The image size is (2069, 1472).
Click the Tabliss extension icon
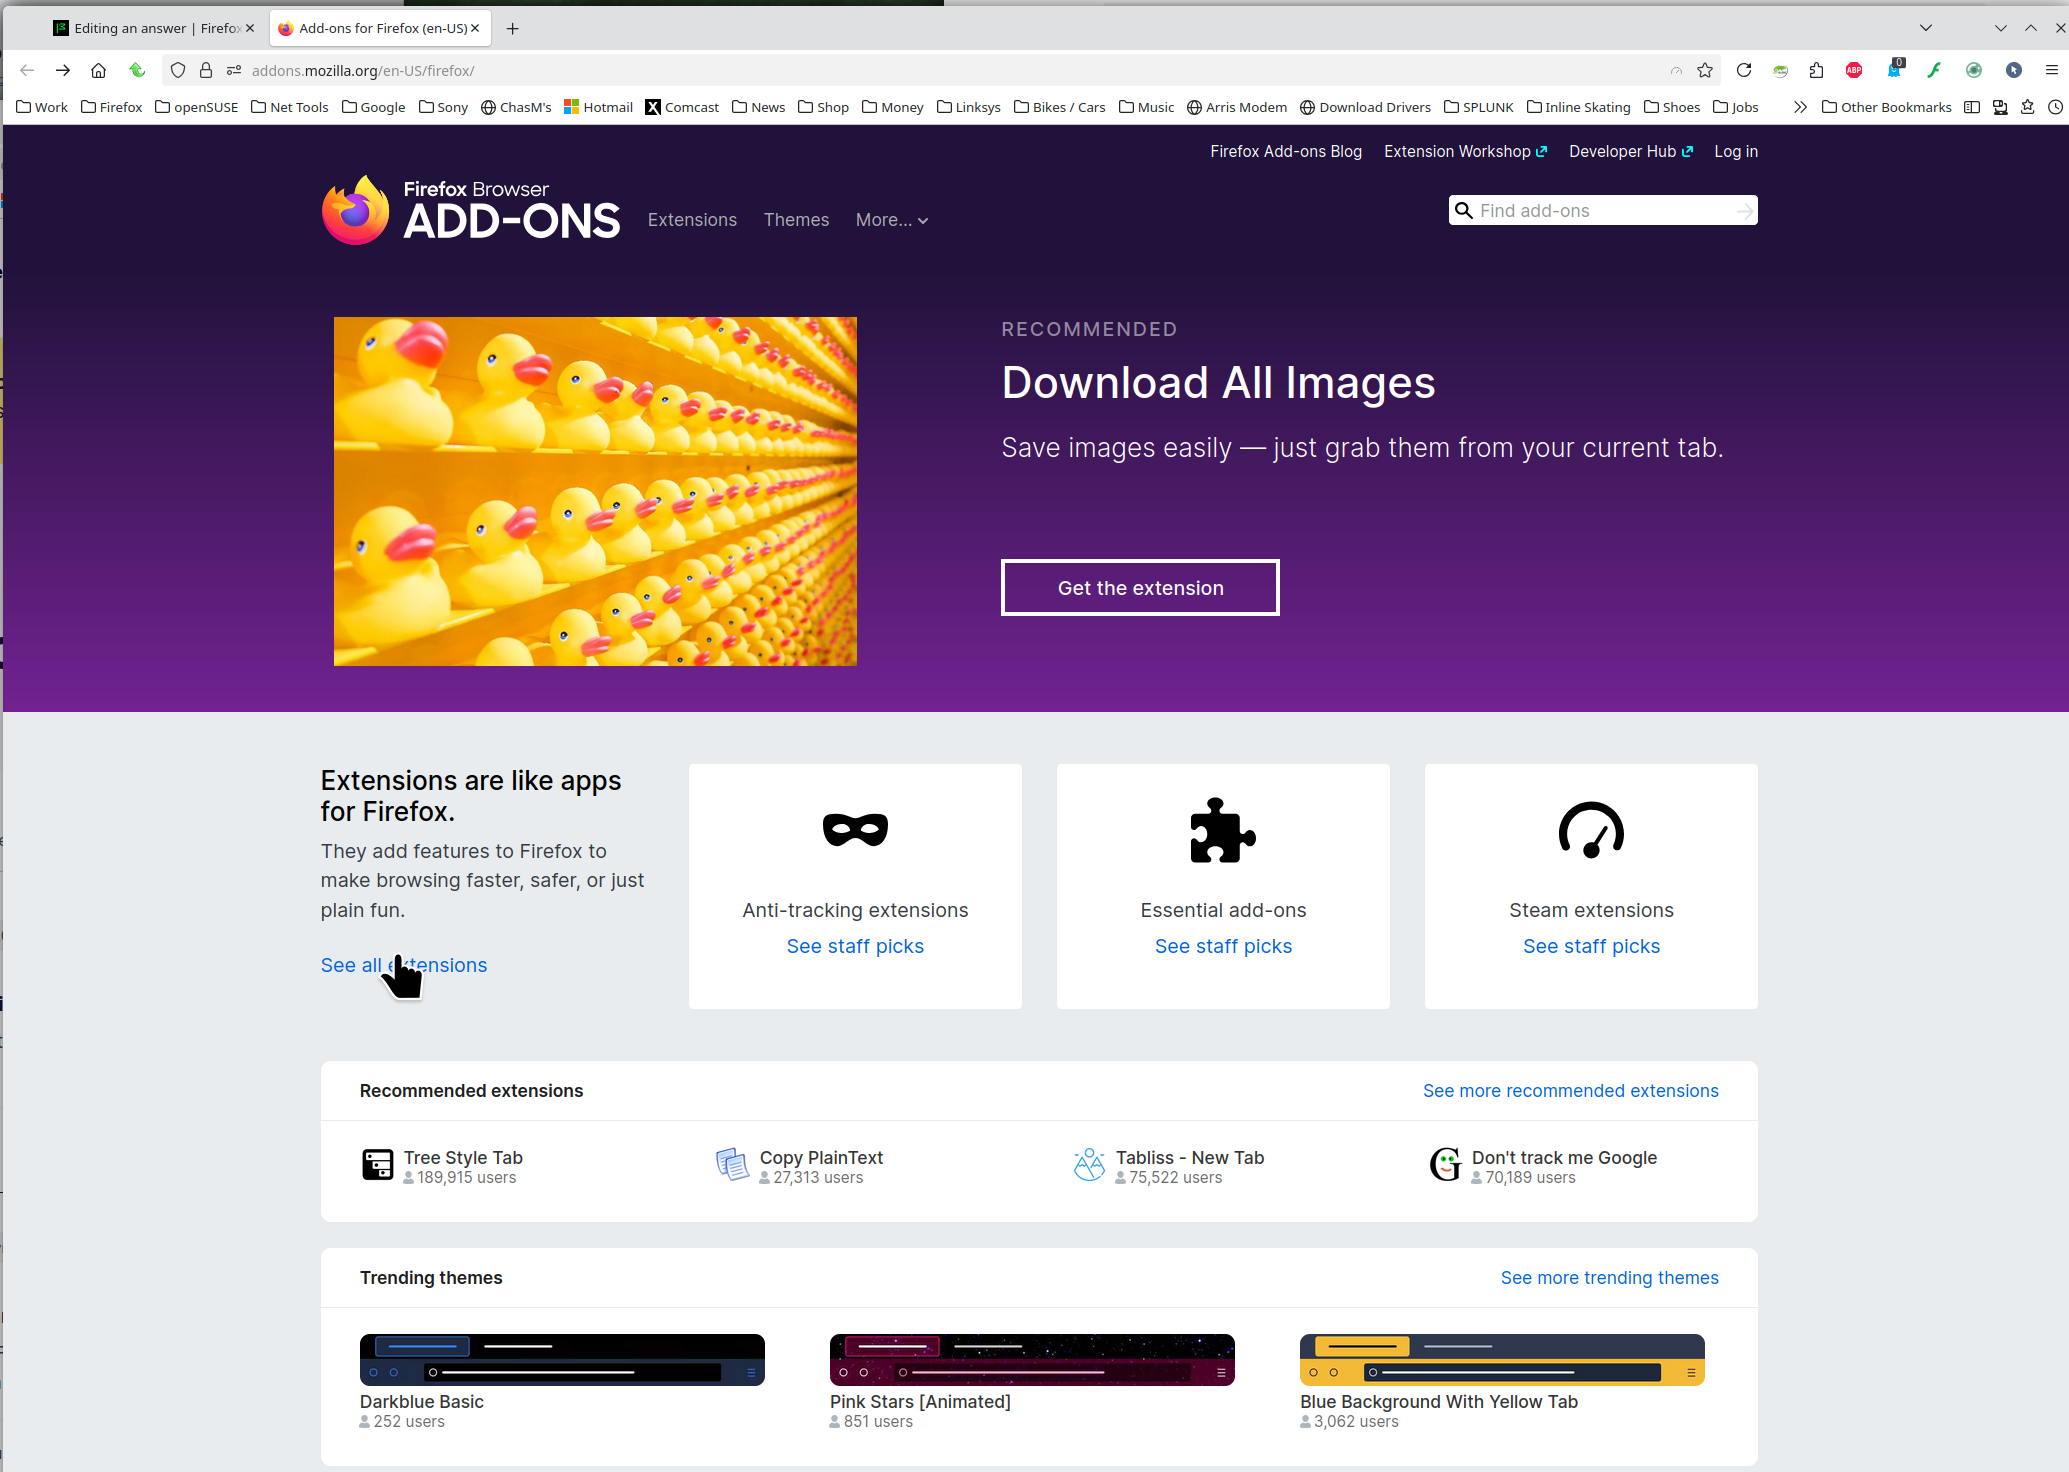tap(1089, 1165)
